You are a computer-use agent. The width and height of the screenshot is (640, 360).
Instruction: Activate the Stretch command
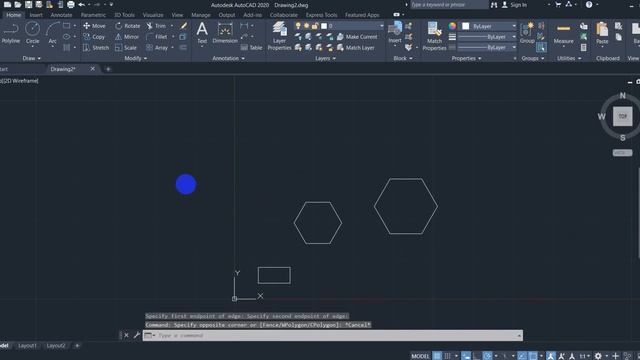[x=96, y=48]
